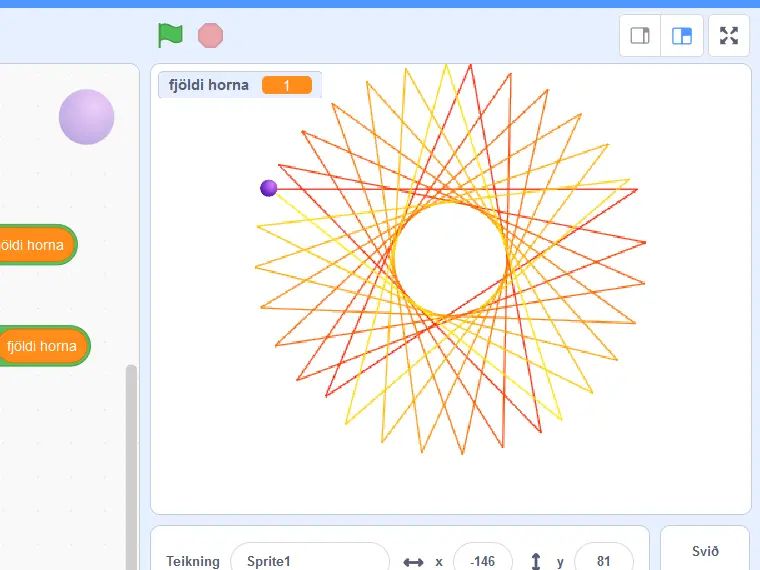The image size is (760, 570).
Task: Click the fjöldi horna variable monitor label
Action: (208, 85)
